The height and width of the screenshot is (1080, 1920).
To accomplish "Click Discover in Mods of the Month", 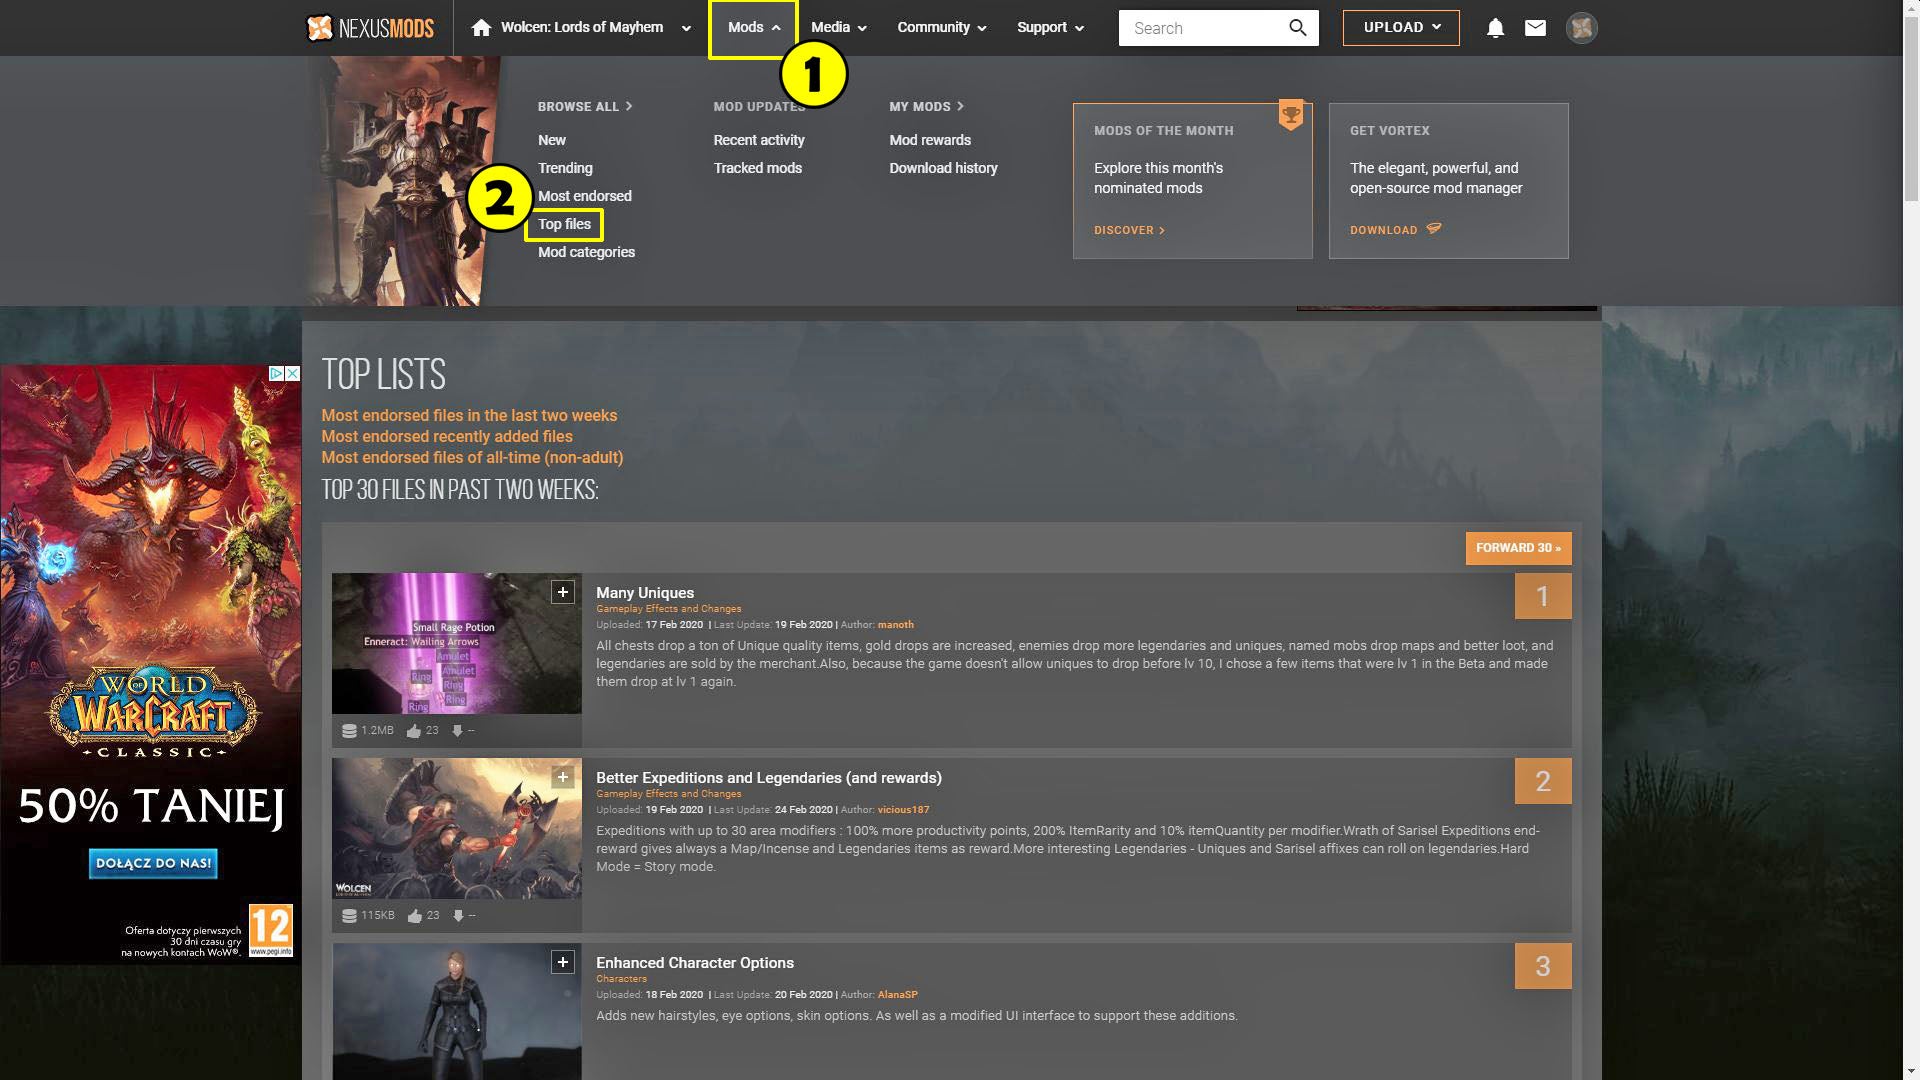I will click(1129, 230).
